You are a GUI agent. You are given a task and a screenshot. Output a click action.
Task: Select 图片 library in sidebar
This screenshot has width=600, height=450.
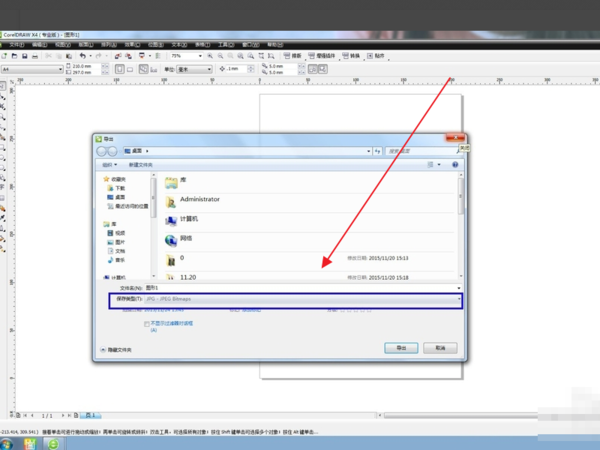116,242
